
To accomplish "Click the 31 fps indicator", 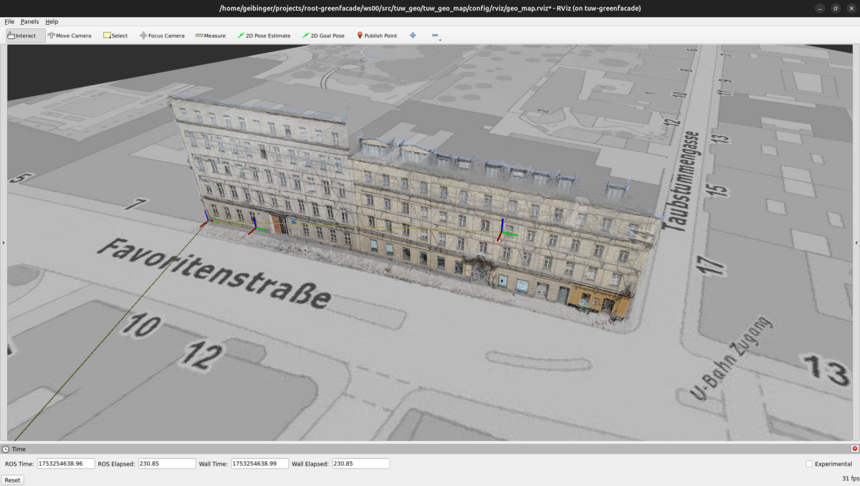I will pos(850,478).
